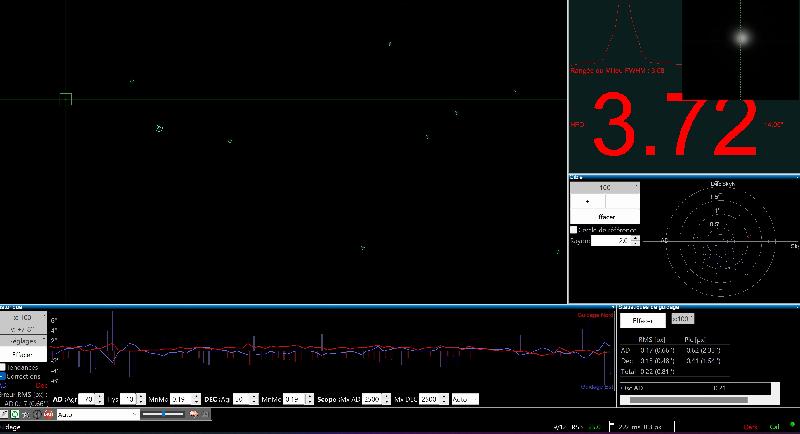Enable the Tendances checkbox
The height and width of the screenshot is (434, 800).
(3, 367)
